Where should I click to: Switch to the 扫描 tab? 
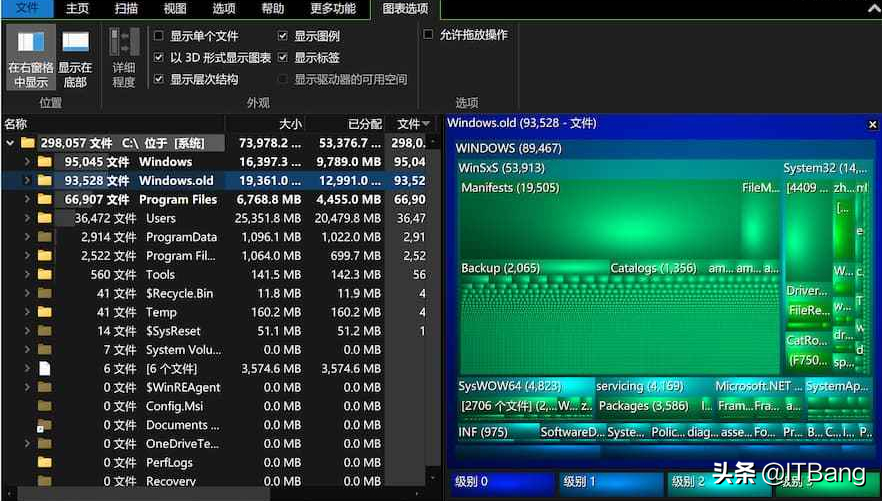tap(126, 9)
